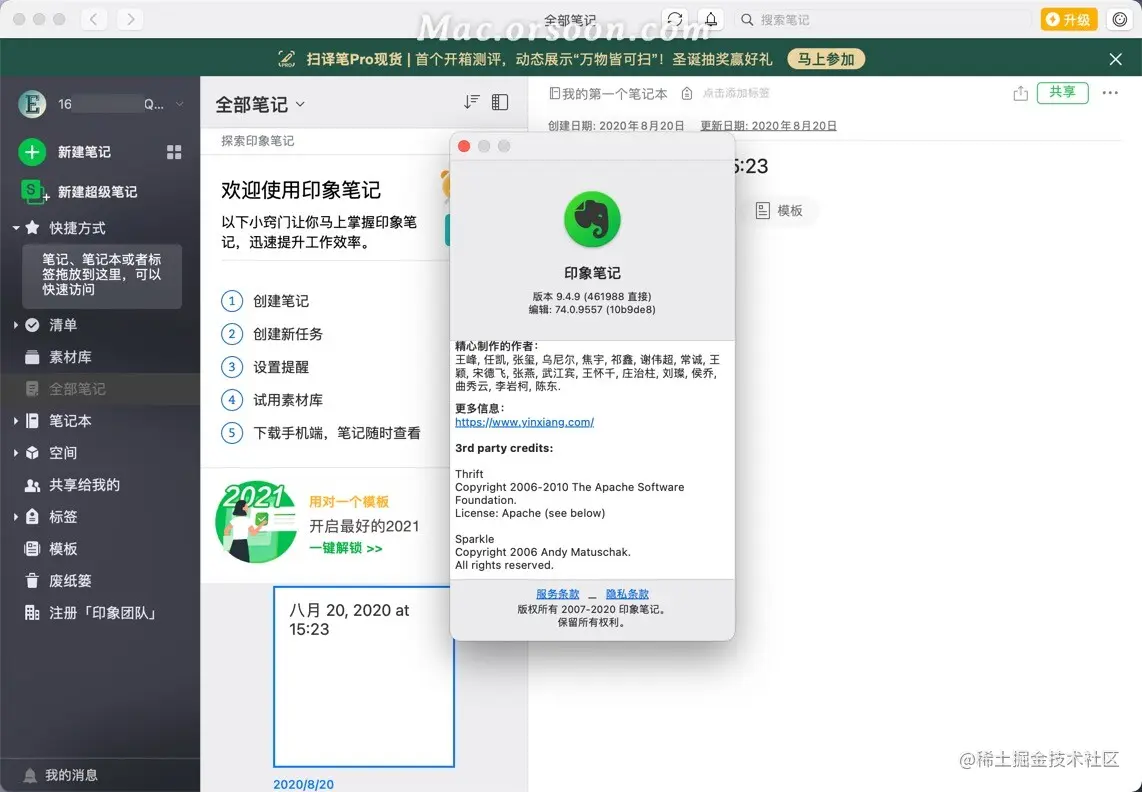The height and width of the screenshot is (792, 1142).
Task: Click the 模板 template button in the note
Action: pyautogui.click(x=779, y=211)
